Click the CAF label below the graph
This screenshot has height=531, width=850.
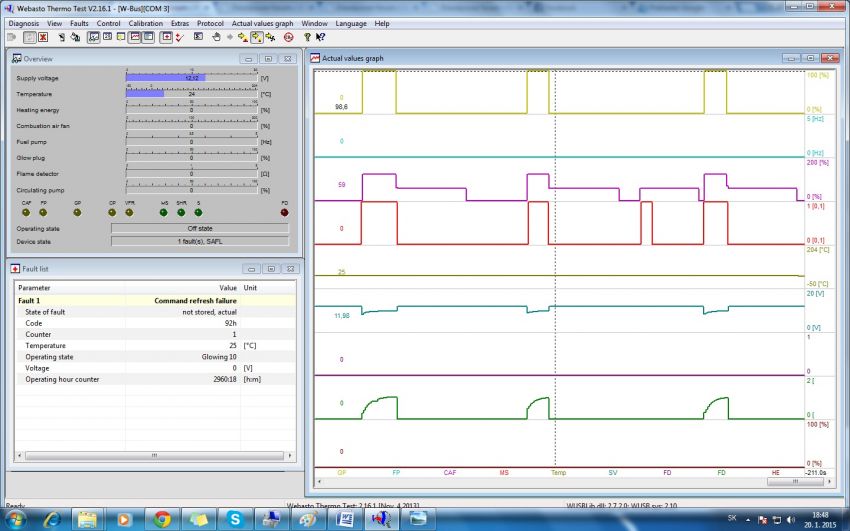450,471
